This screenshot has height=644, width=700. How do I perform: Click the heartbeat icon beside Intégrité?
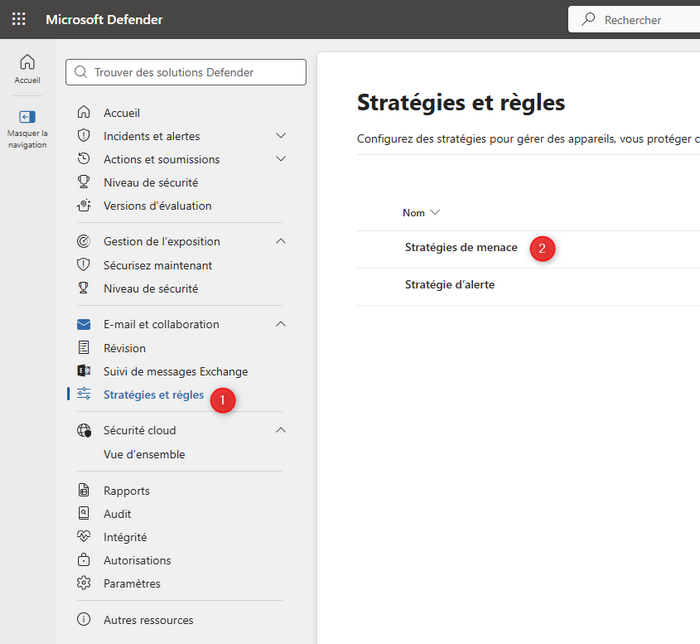pyautogui.click(x=84, y=536)
